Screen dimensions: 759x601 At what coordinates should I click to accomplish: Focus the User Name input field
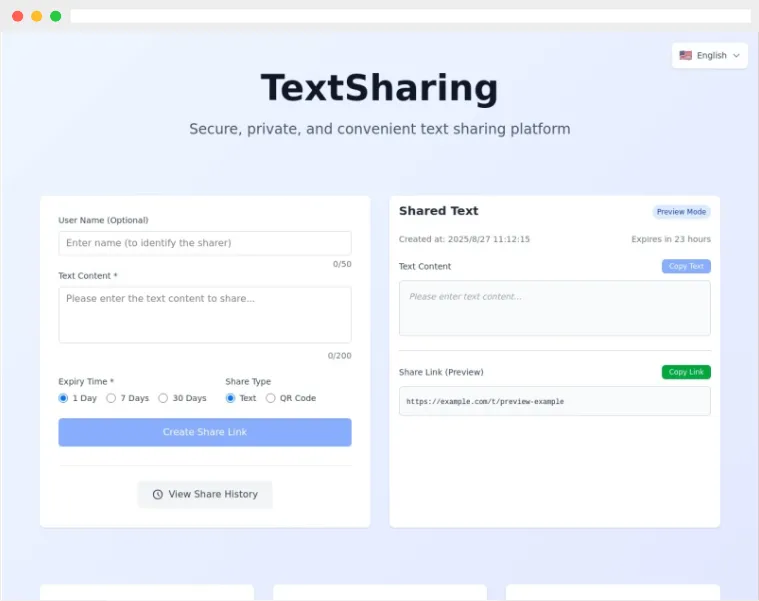(x=205, y=243)
